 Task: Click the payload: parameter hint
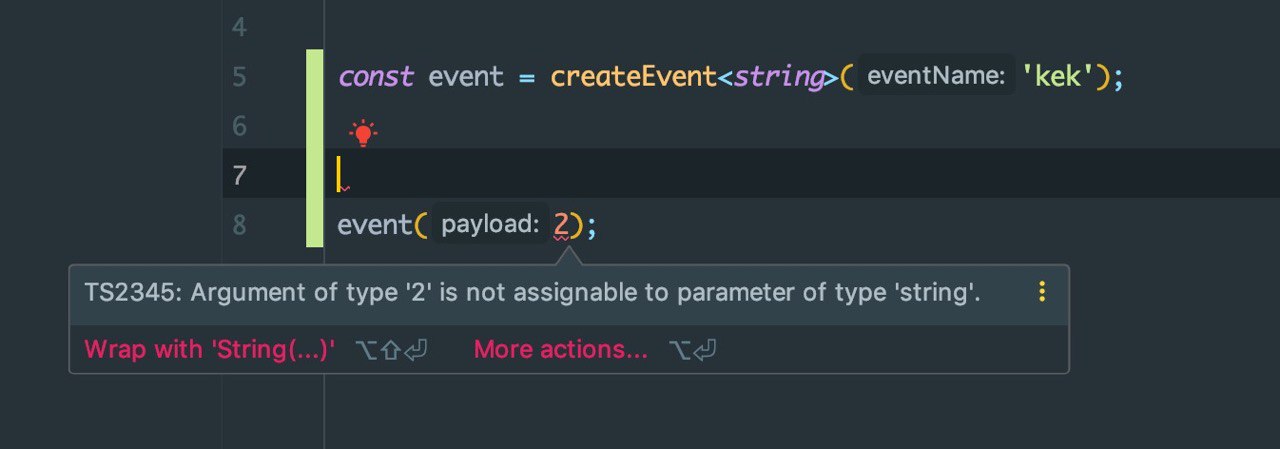coord(489,225)
